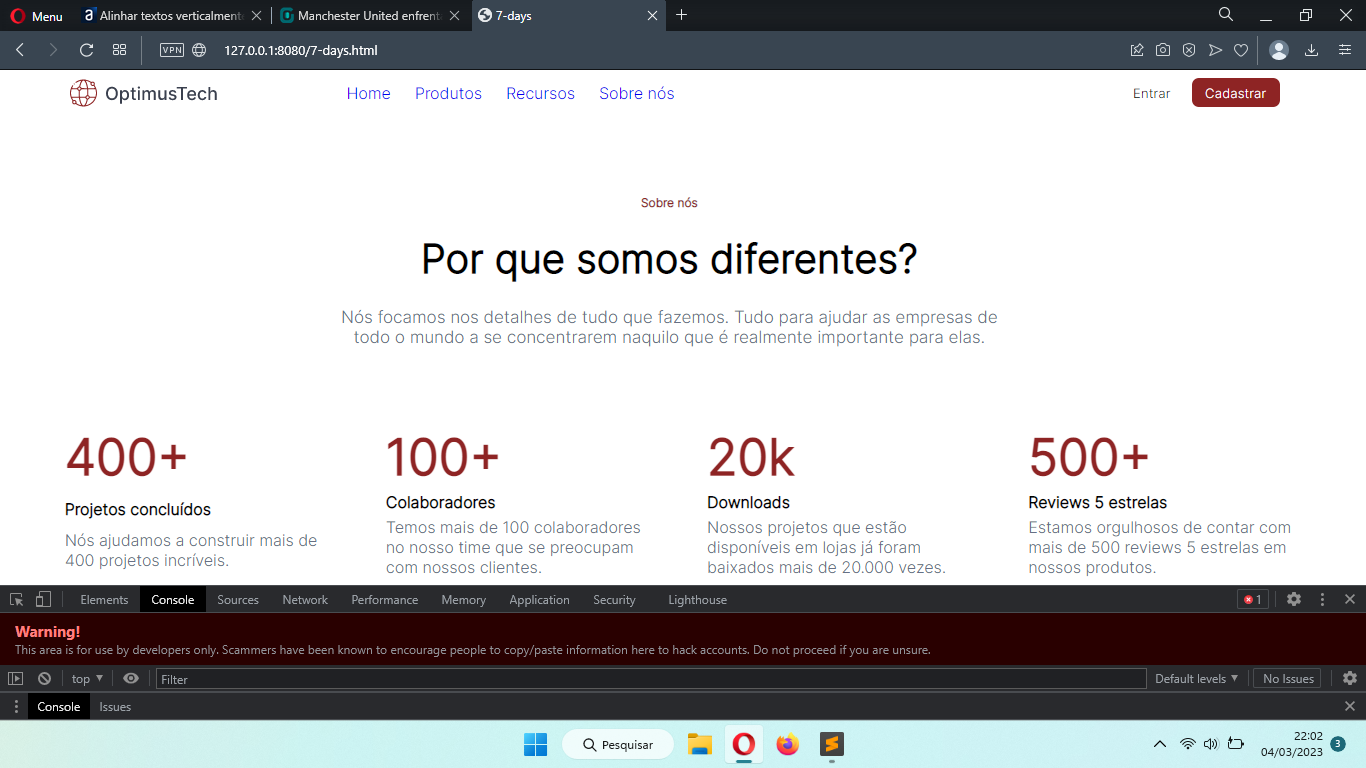Toggle the DevTools device toolbar icon
The height and width of the screenshot is (768, 1366).
[43, 599]
